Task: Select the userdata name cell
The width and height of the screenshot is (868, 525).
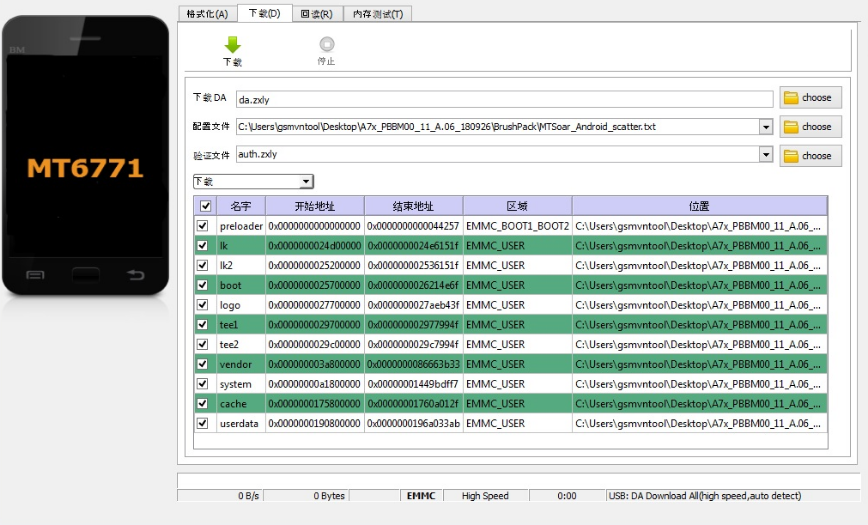Action: pyautogui.click(x=241, y=423)
